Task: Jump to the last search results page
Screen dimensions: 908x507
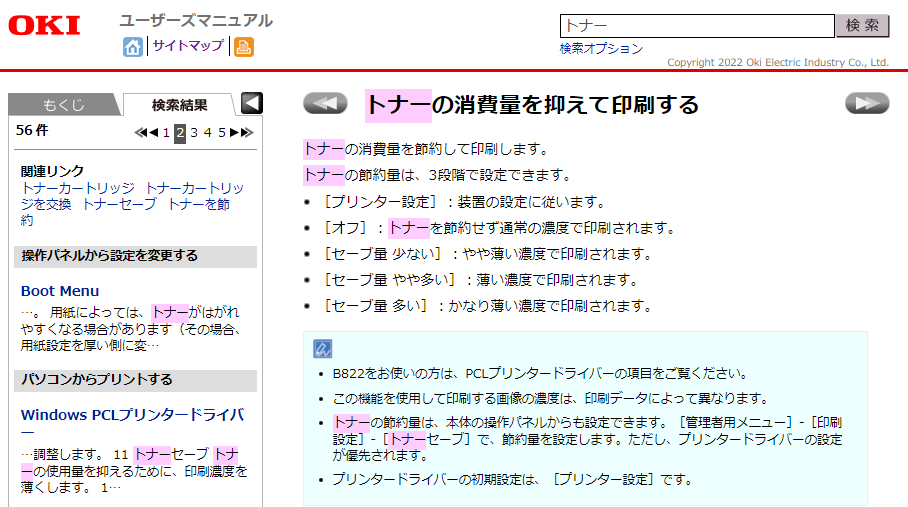Action: click(247, 132)
